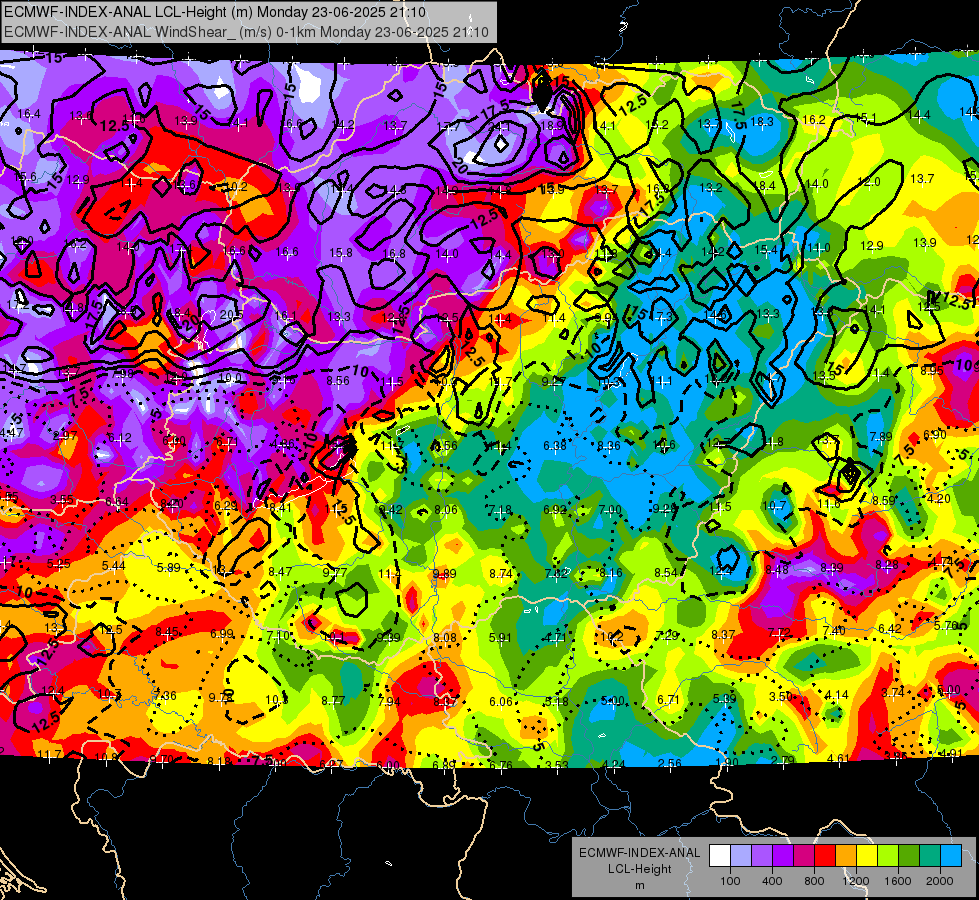This screenshot has height=900, width=979.
Task: Click the legend label 2000
Action: pos(940,881)
